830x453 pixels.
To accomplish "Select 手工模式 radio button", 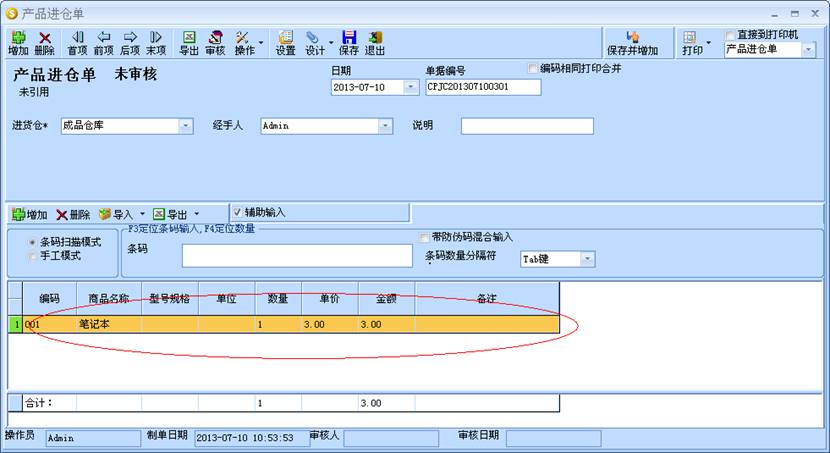I will (33, 256).
